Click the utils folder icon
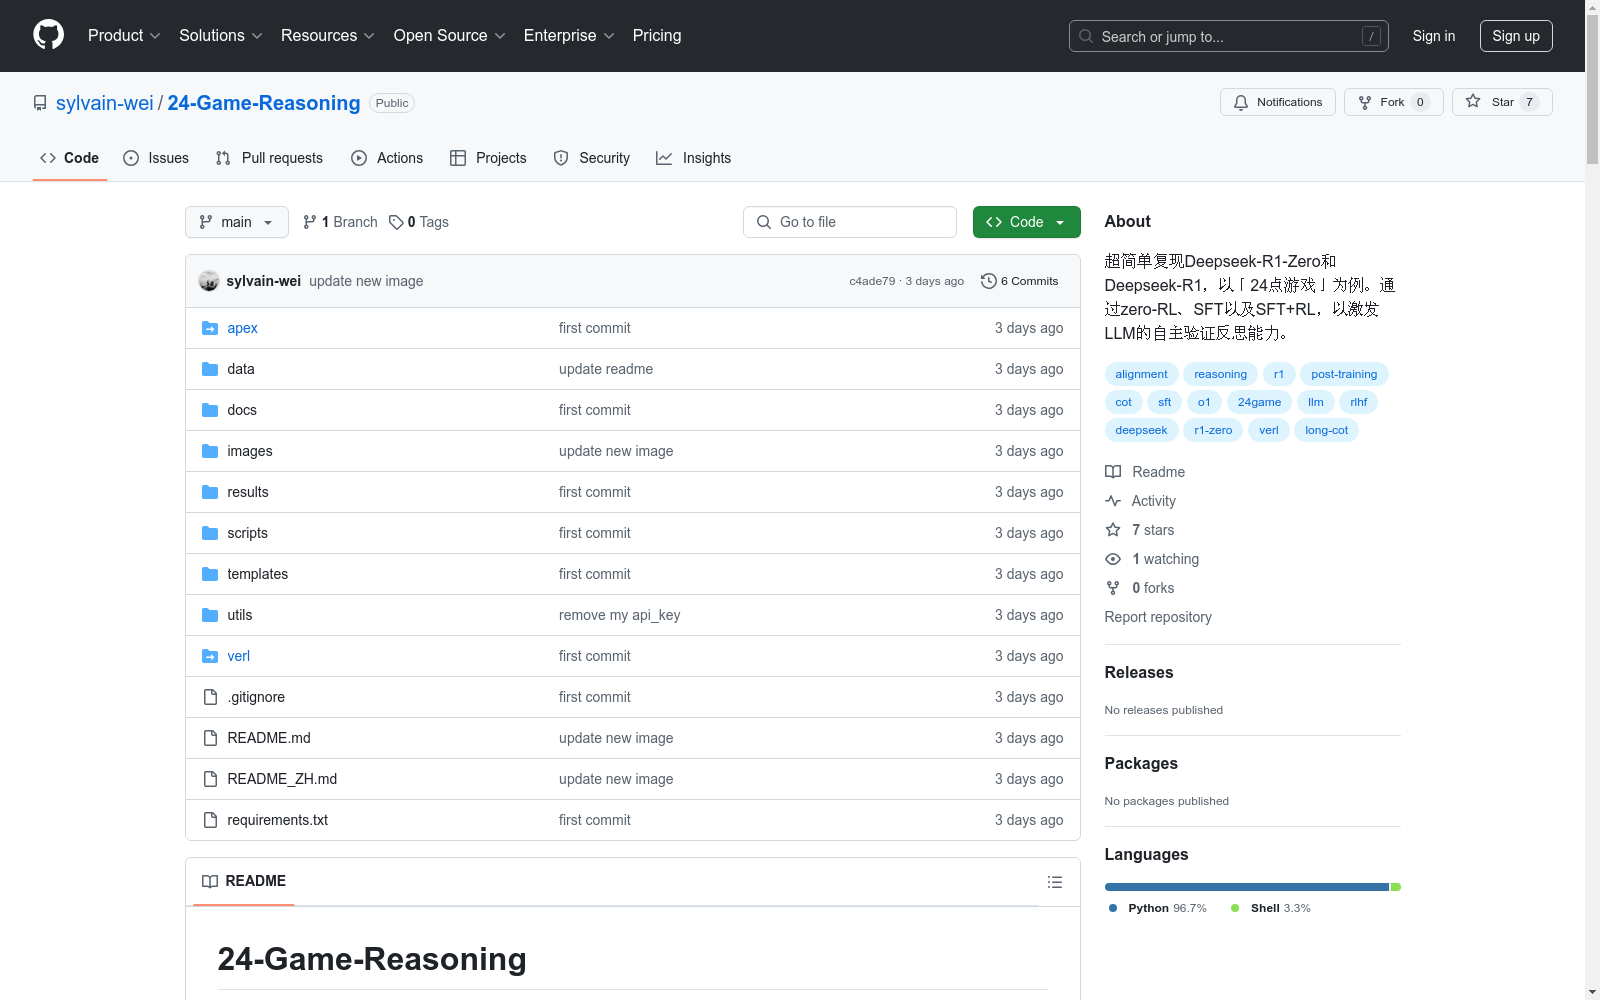The width and height of the screenshot is (1600, 1000). click(210, 615)
